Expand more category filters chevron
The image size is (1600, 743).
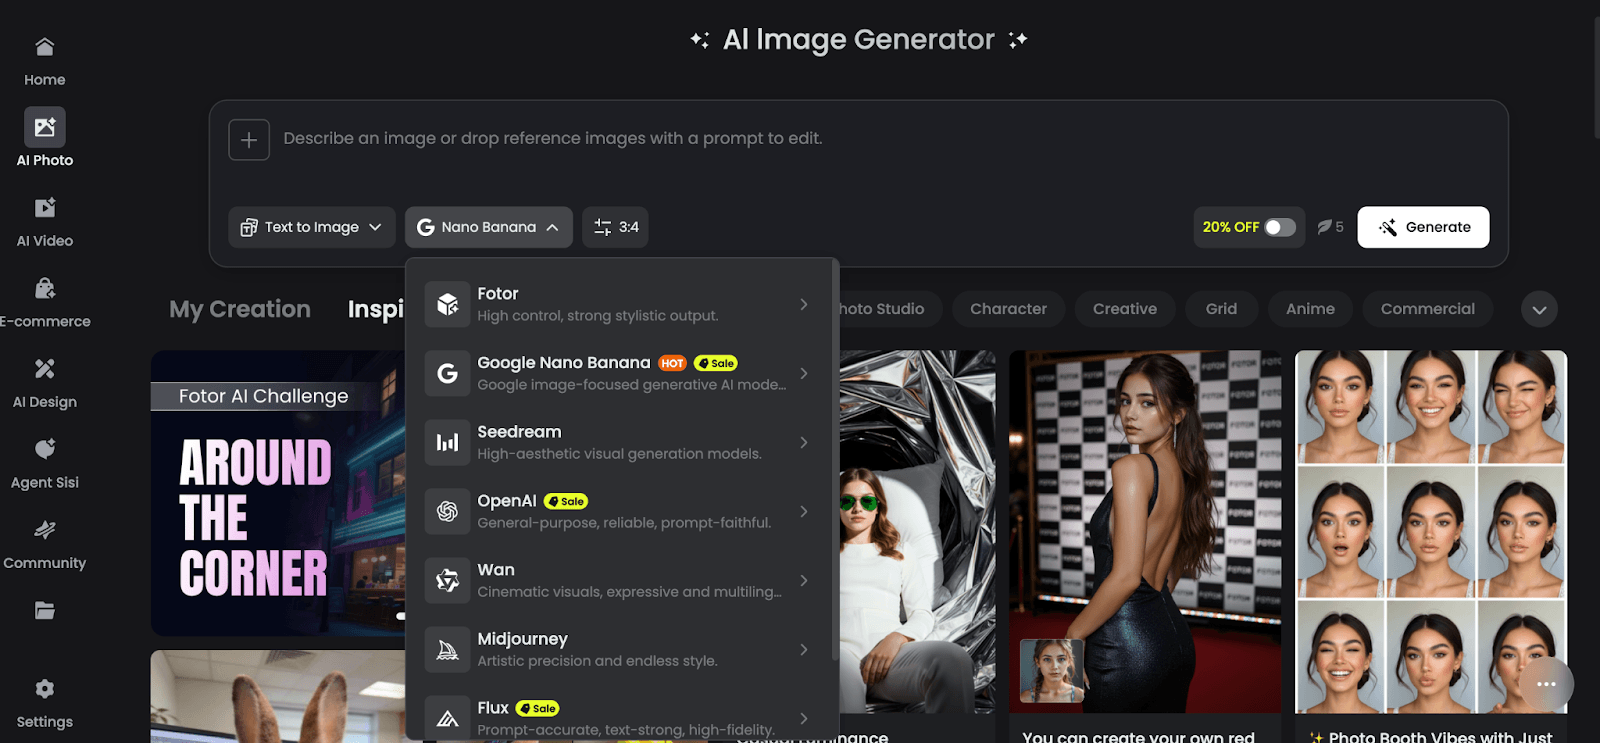[1539, 309]
